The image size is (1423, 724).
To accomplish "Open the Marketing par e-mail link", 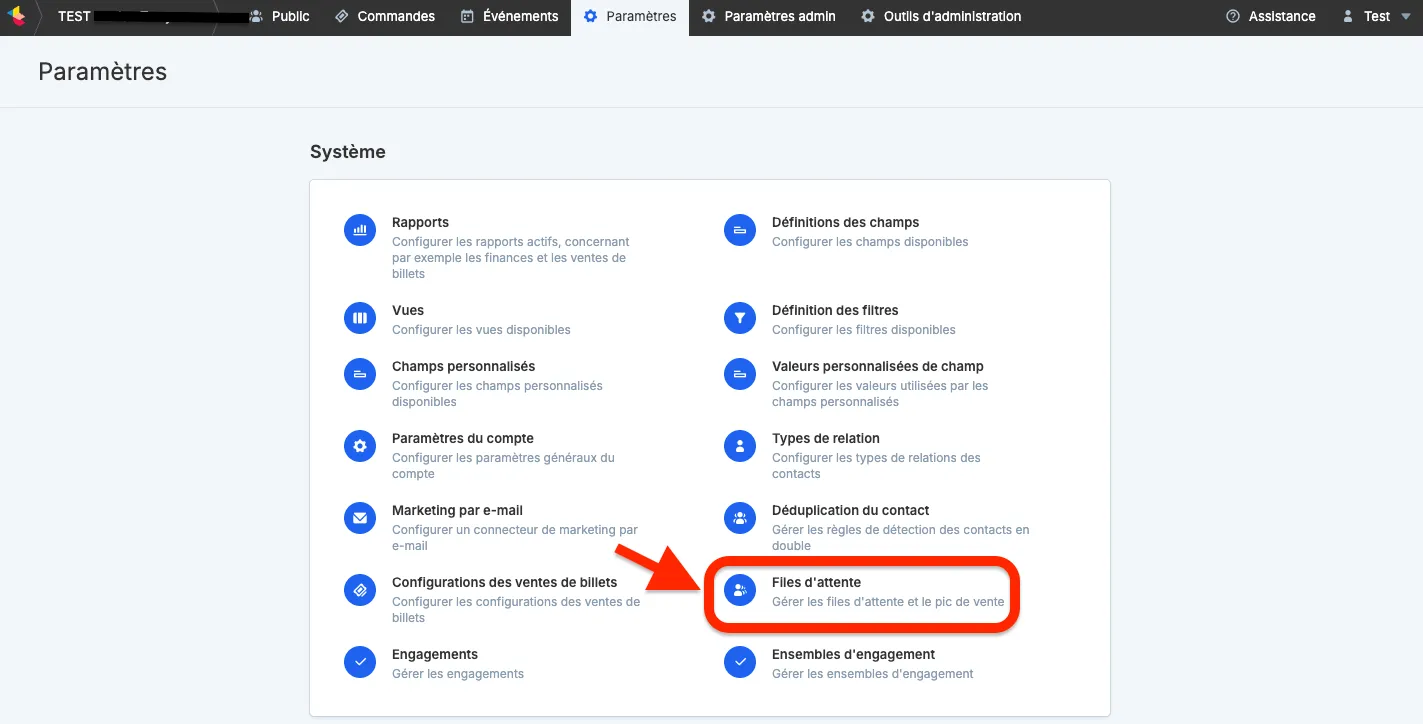I will [x=457, y=510].
